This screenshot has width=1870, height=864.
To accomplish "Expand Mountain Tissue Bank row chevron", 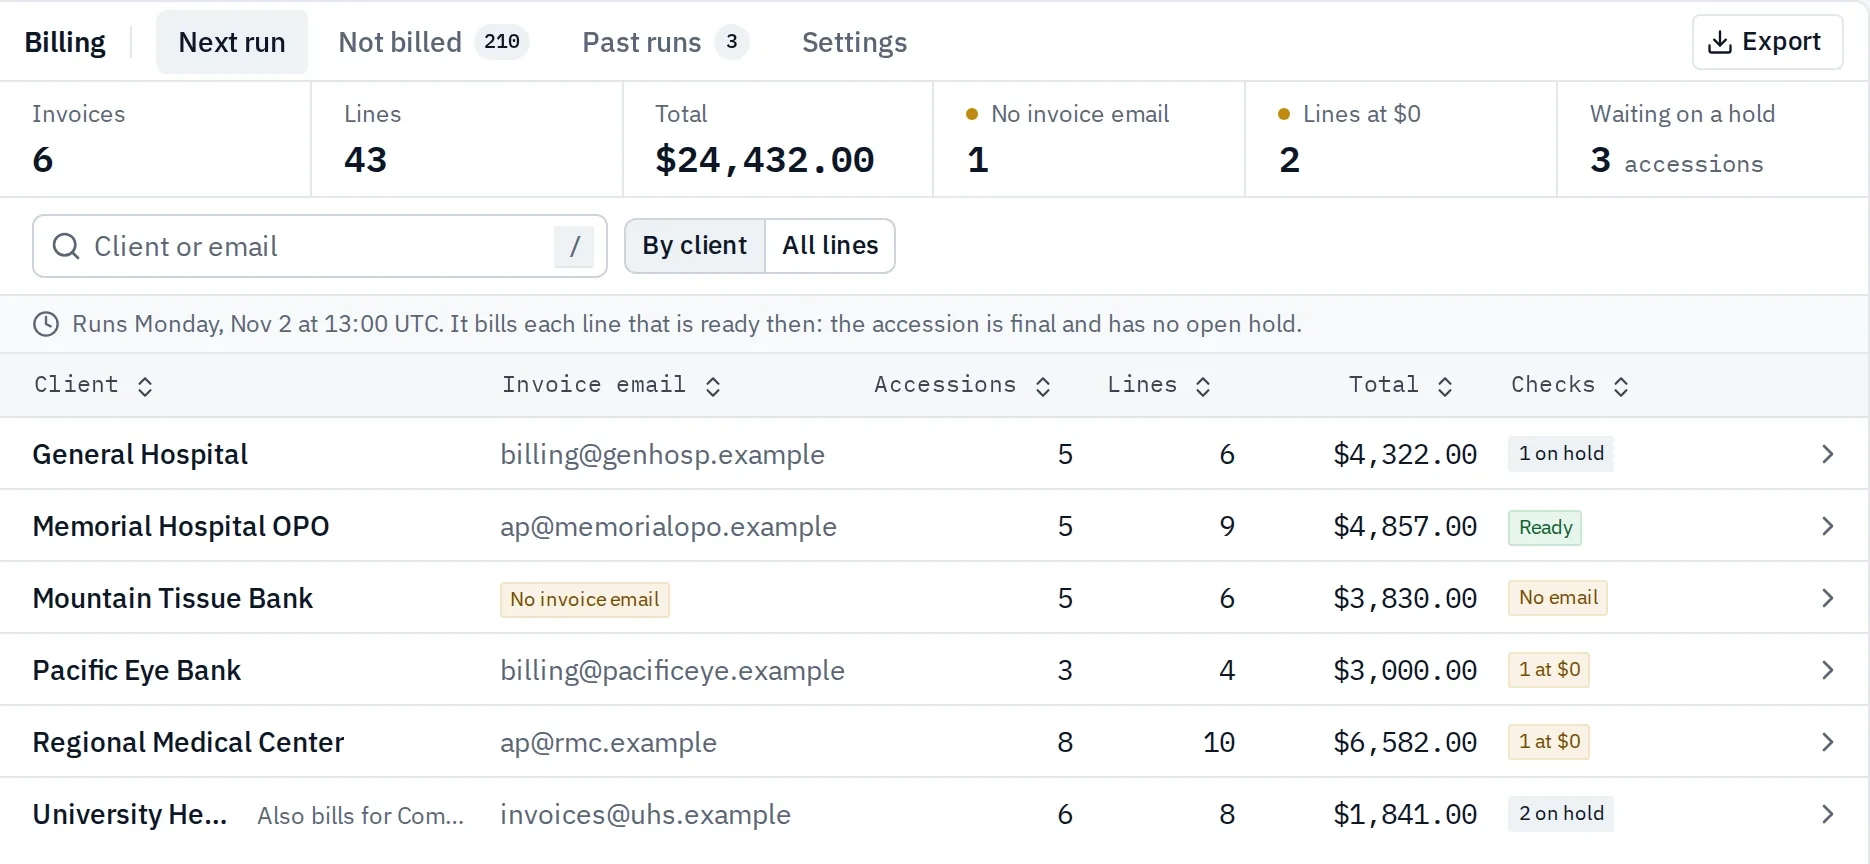I will pyautogui.click(x=1827, y=598).
